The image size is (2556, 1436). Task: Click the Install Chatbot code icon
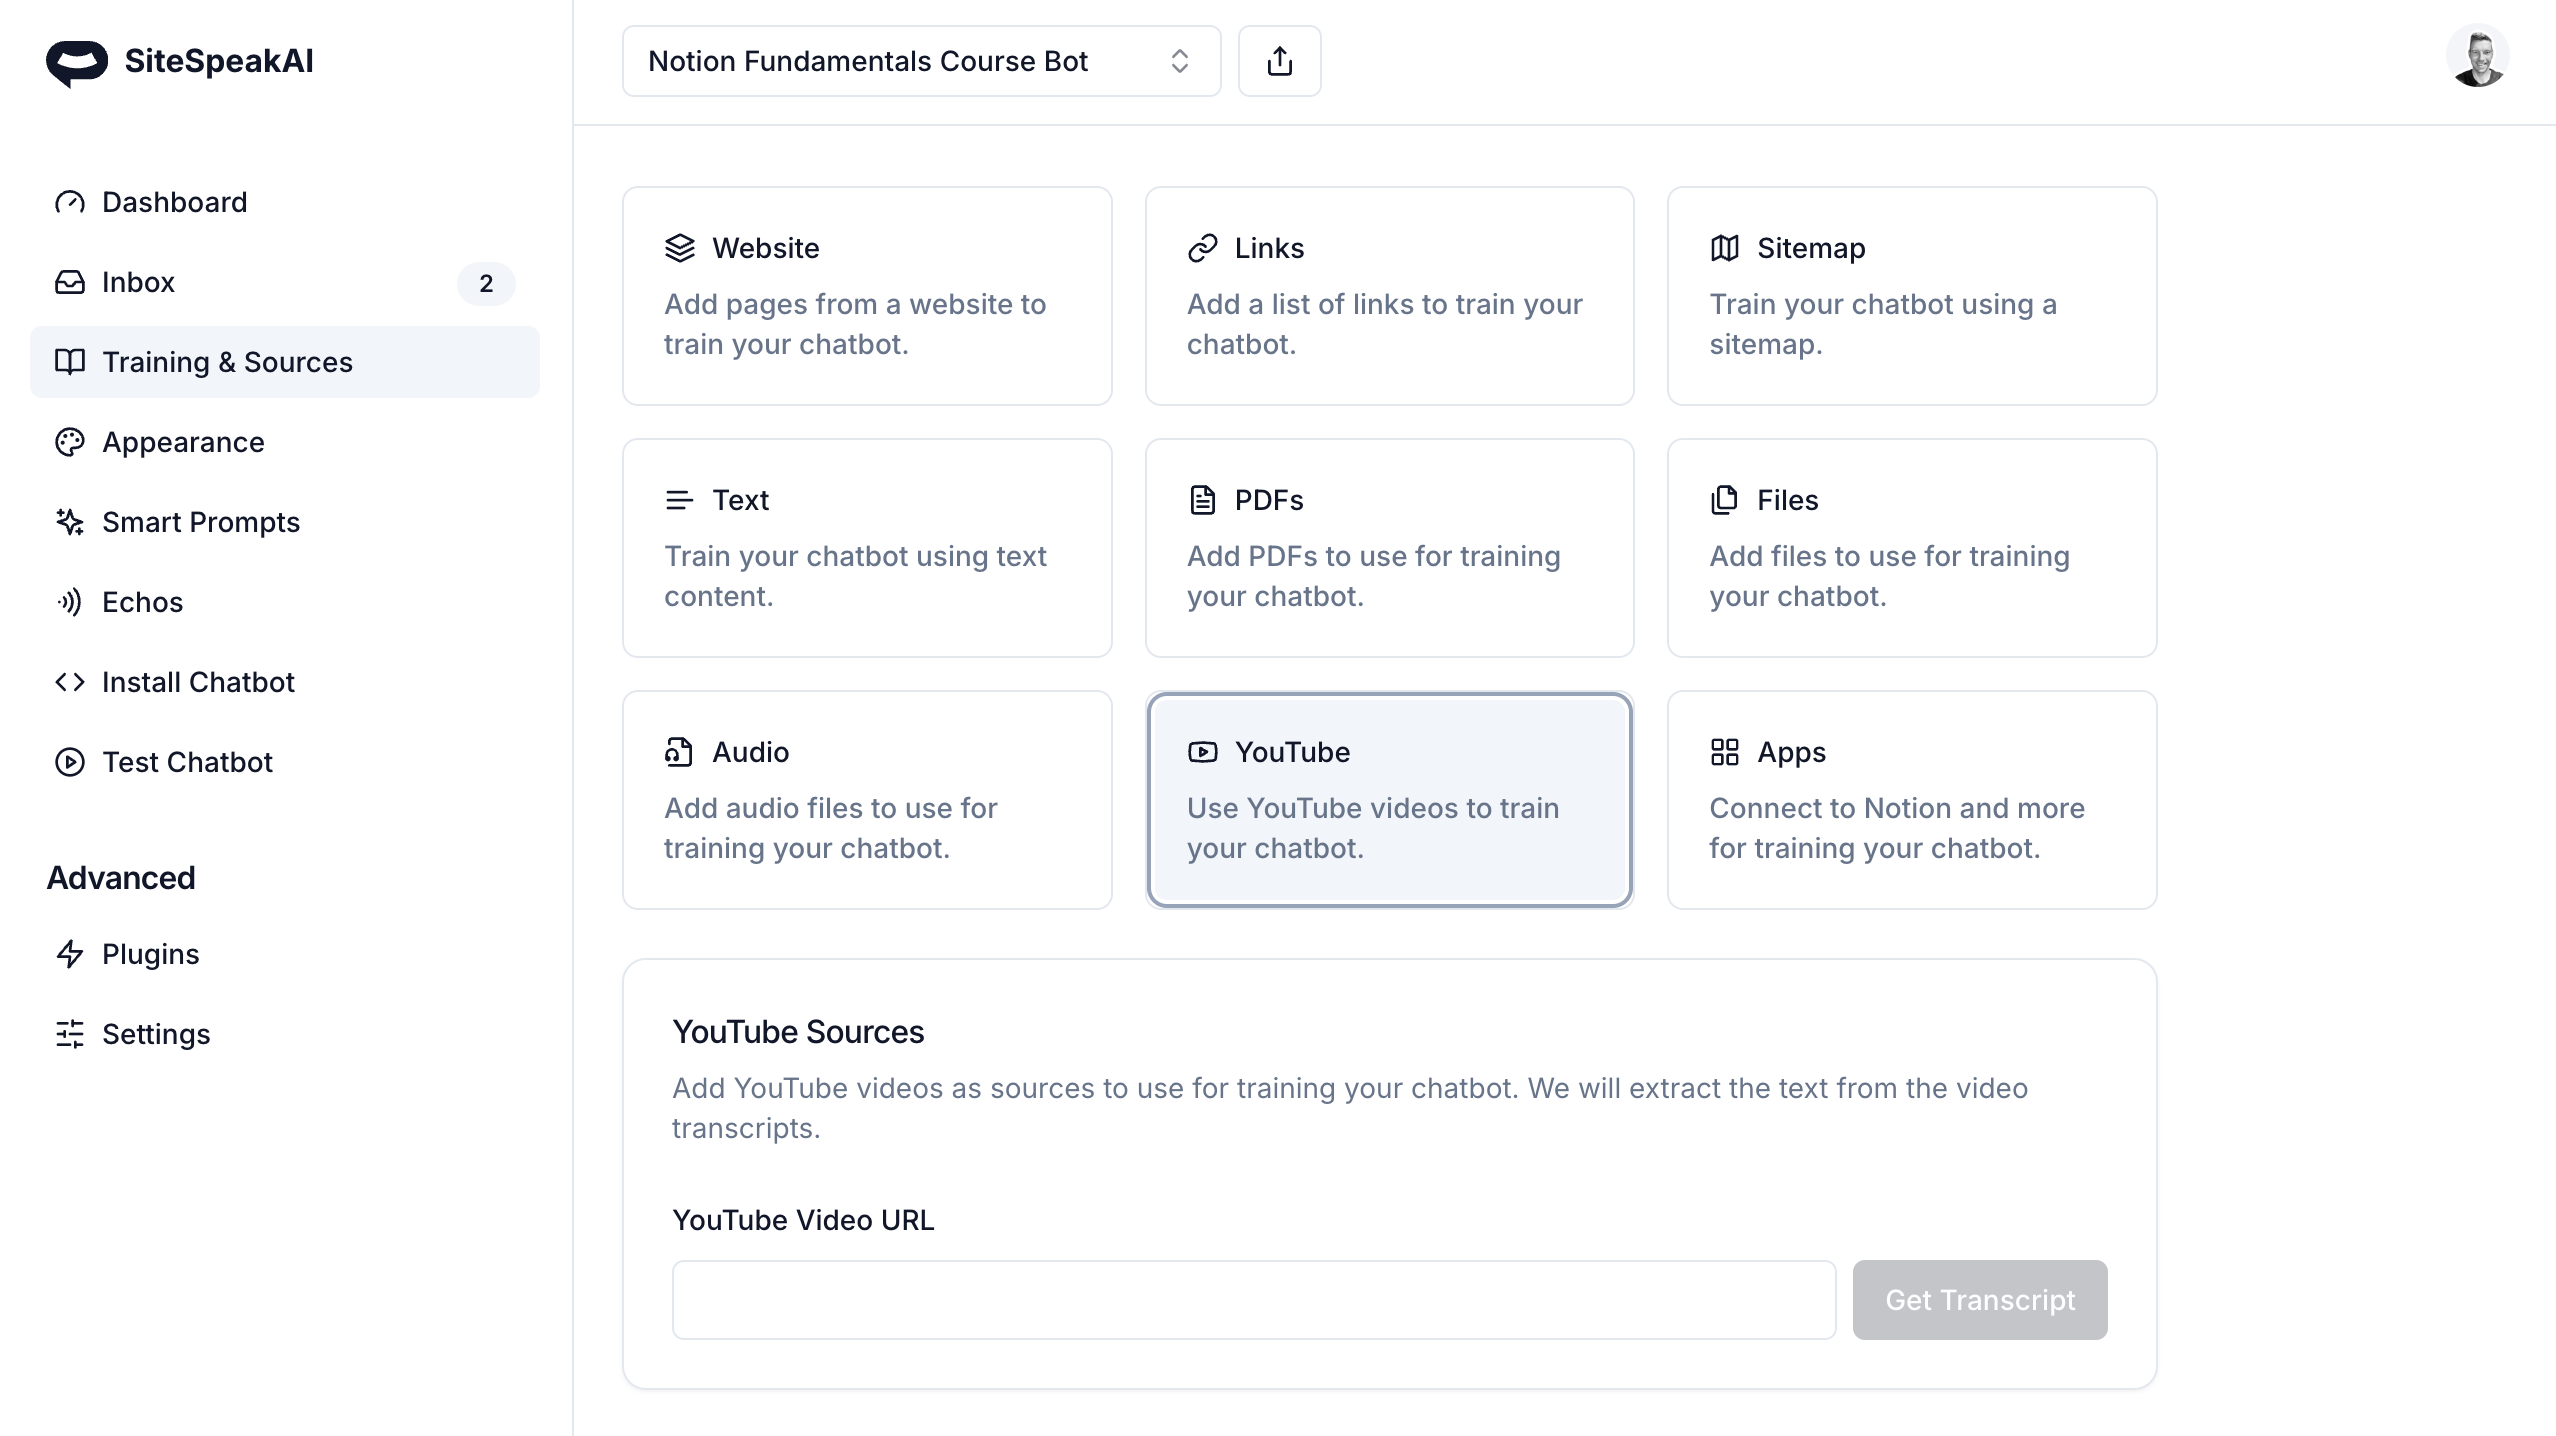tap(70, 682)
